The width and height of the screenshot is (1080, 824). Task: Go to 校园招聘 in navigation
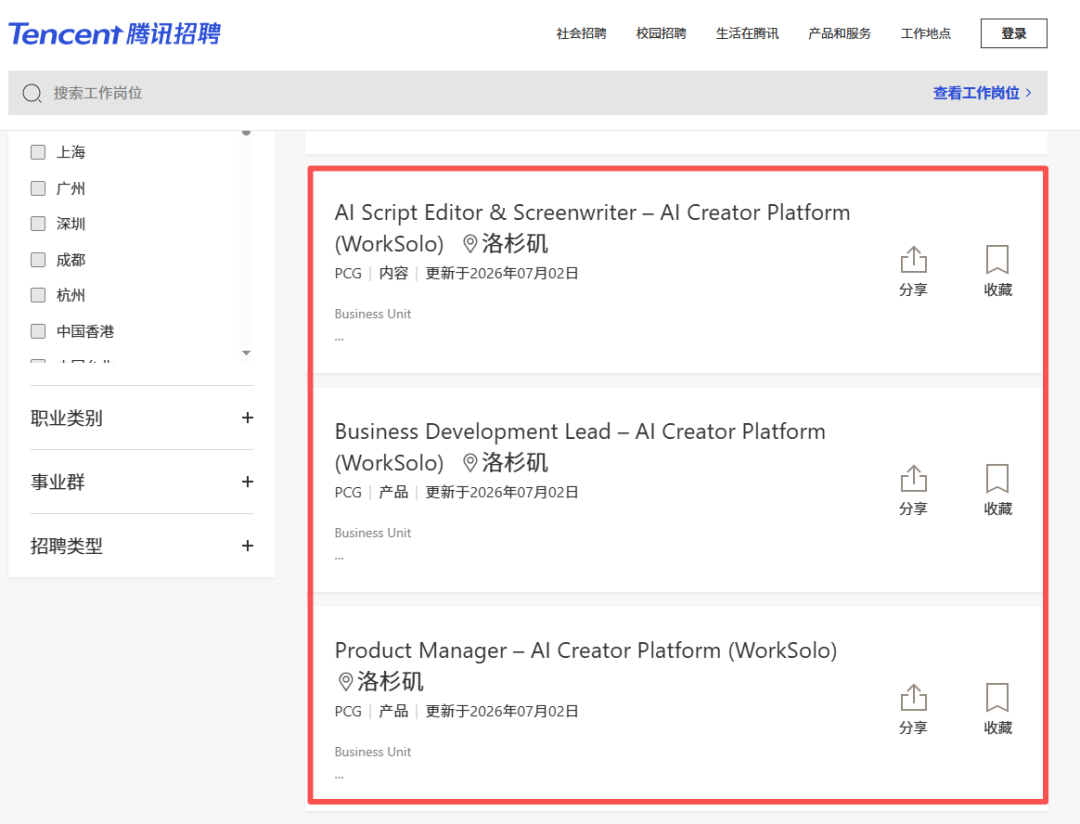661,33
